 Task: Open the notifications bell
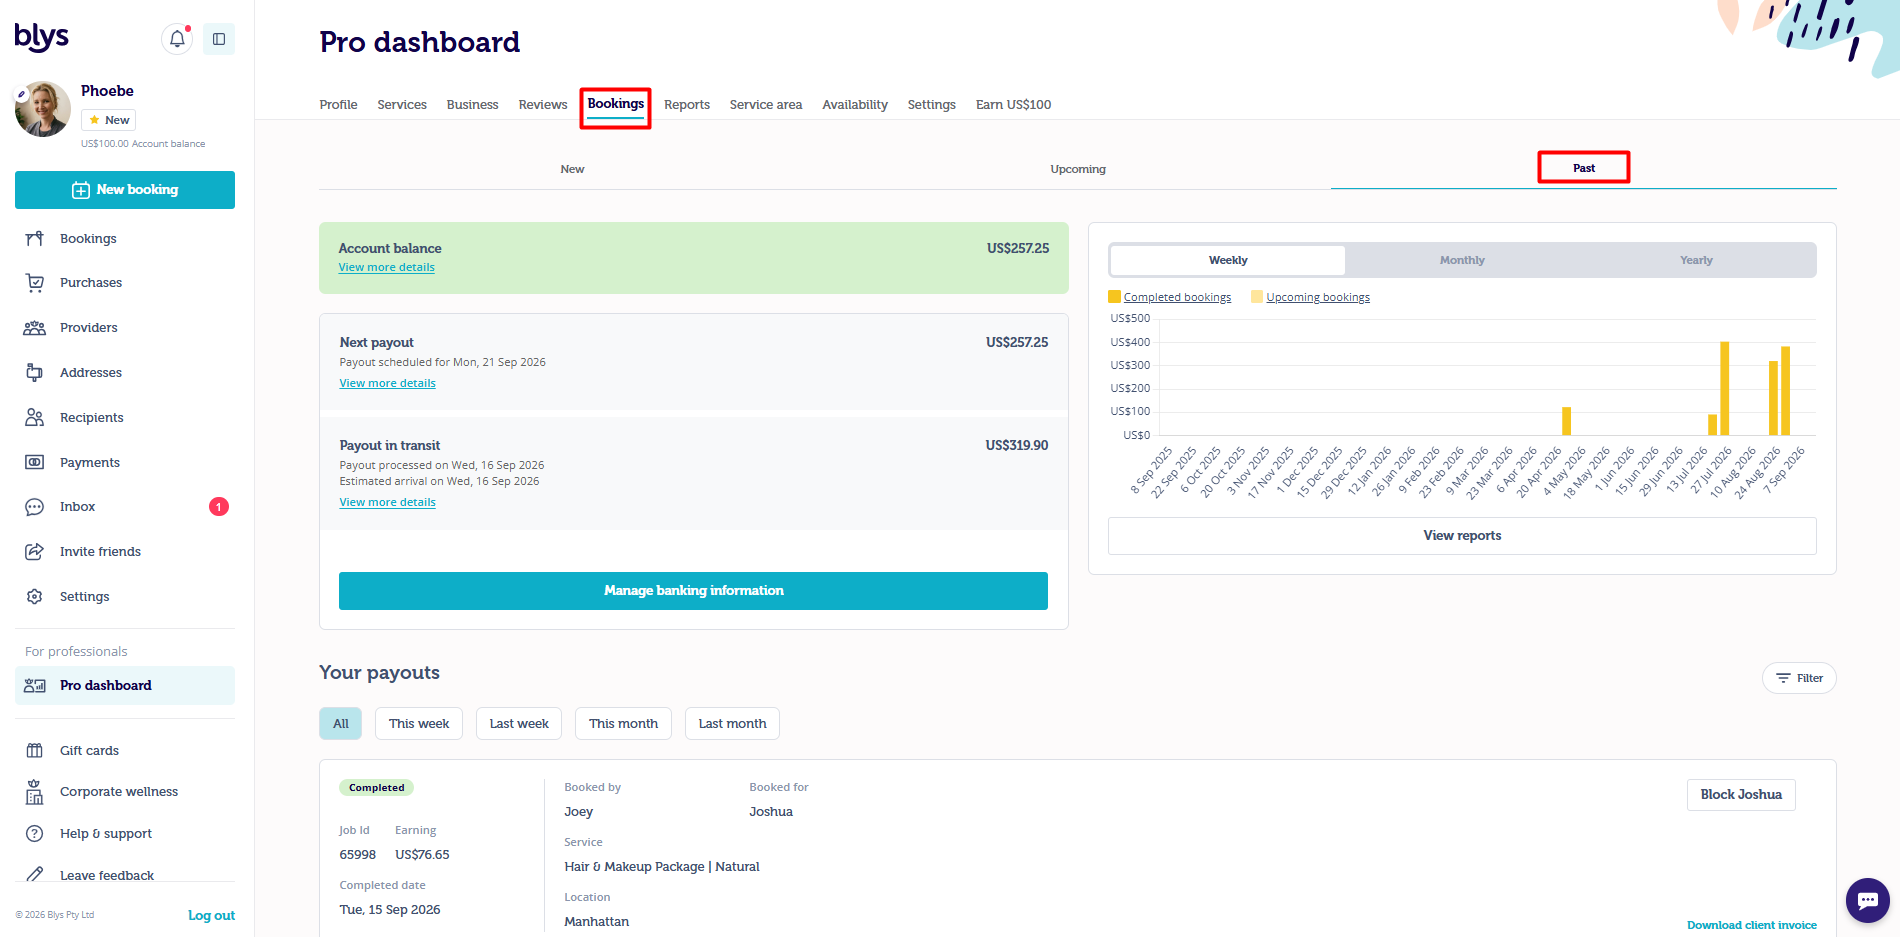point(177,39)
